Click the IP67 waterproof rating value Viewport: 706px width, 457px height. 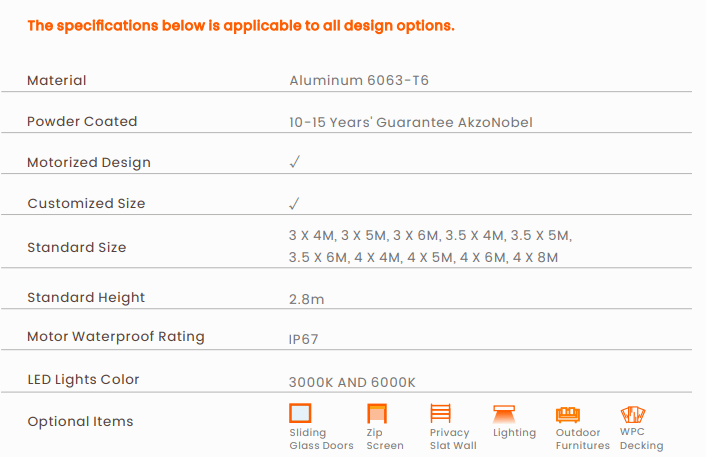click(304, 340)
